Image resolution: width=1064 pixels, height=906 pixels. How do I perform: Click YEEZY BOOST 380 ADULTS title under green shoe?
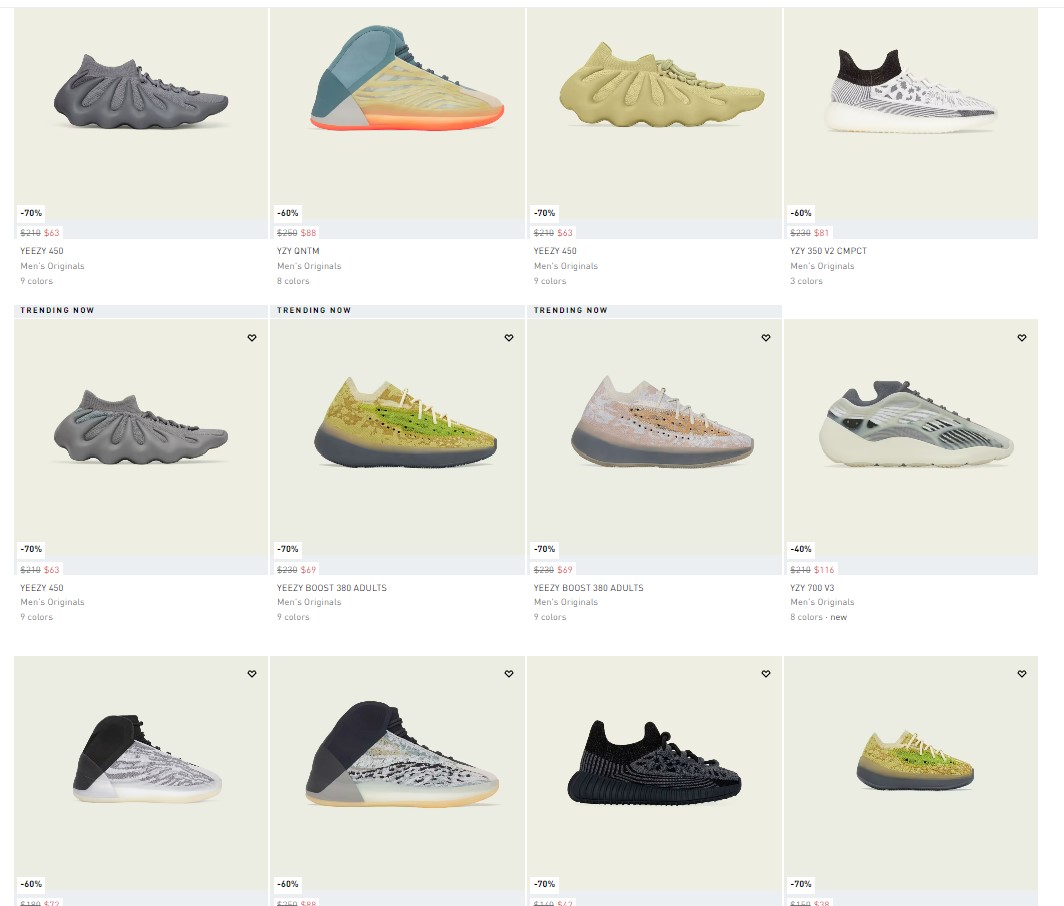(x=332, y=588)
